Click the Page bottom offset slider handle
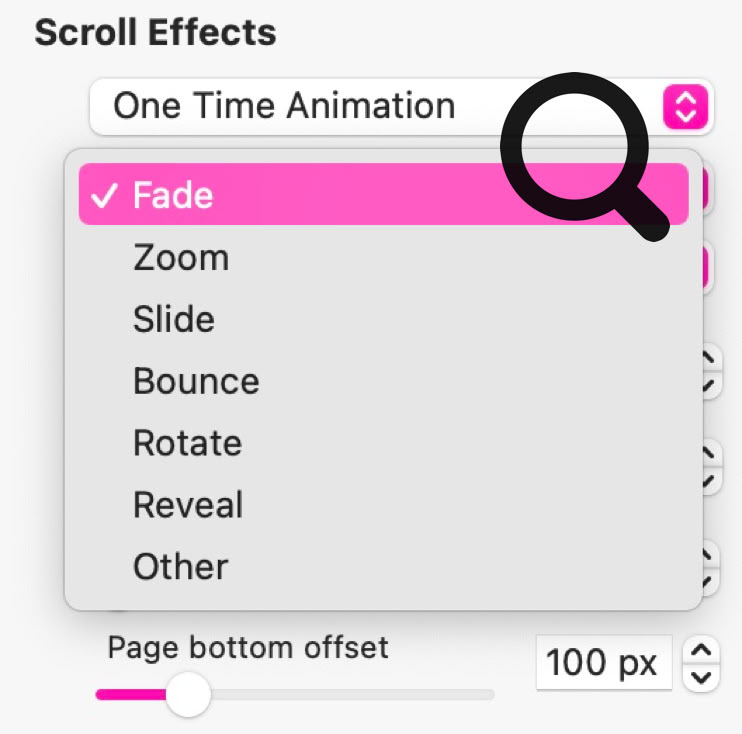This screenshot has width=742, height=734. 188,693
